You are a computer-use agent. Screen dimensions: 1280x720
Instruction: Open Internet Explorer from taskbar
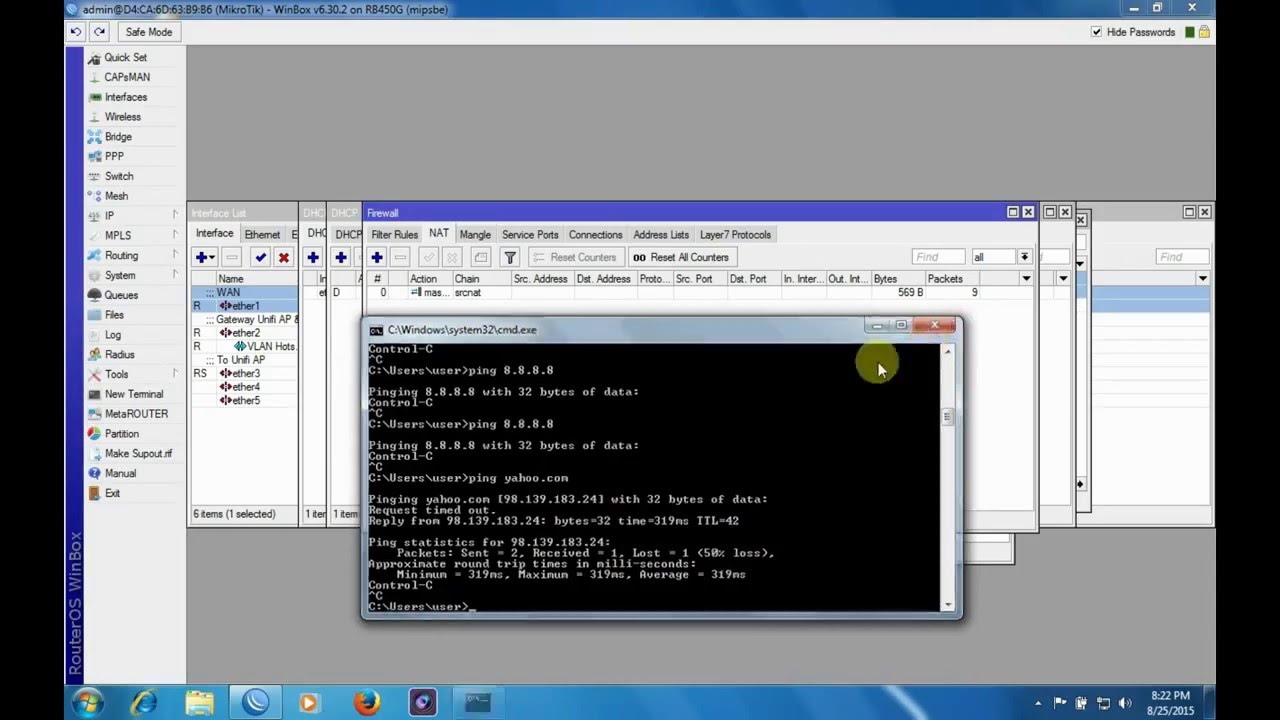coord(145,703)
